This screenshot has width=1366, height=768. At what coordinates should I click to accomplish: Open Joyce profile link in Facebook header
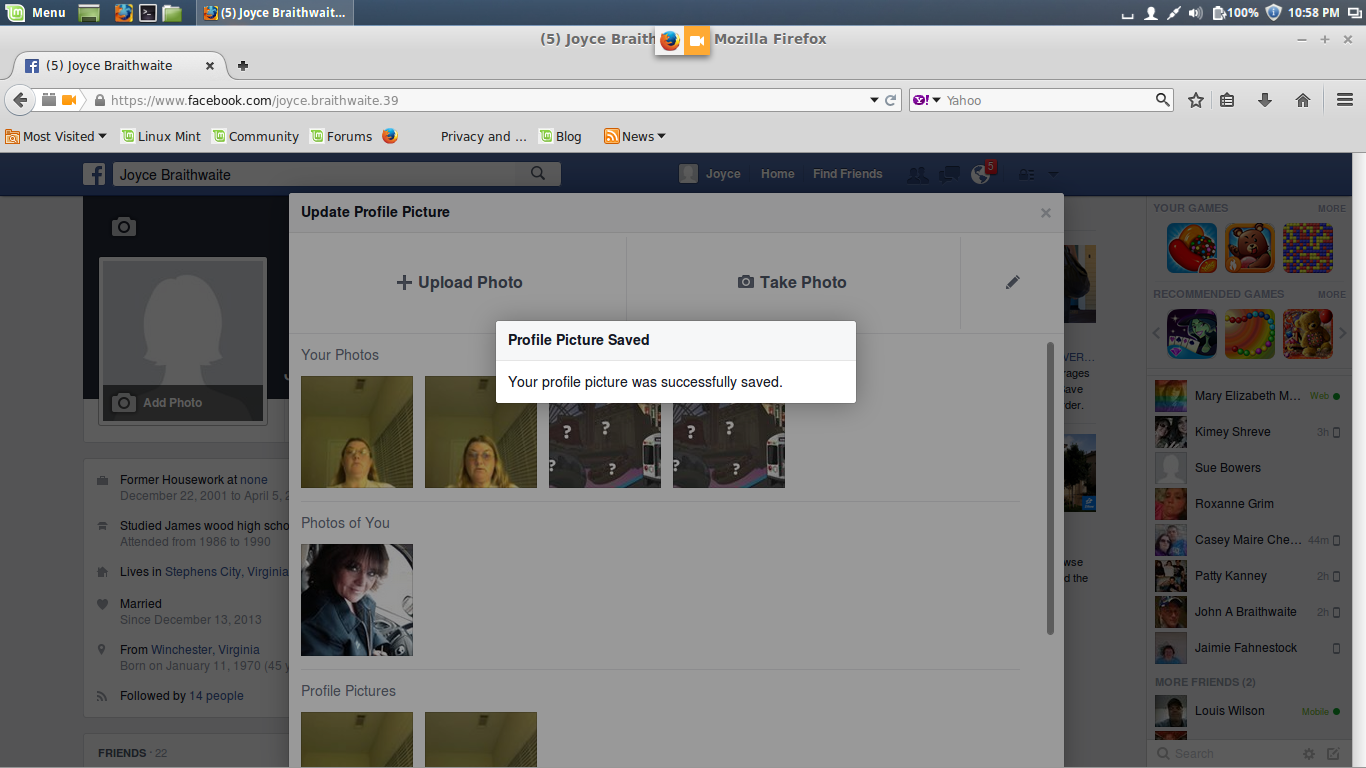click(710, 174)
